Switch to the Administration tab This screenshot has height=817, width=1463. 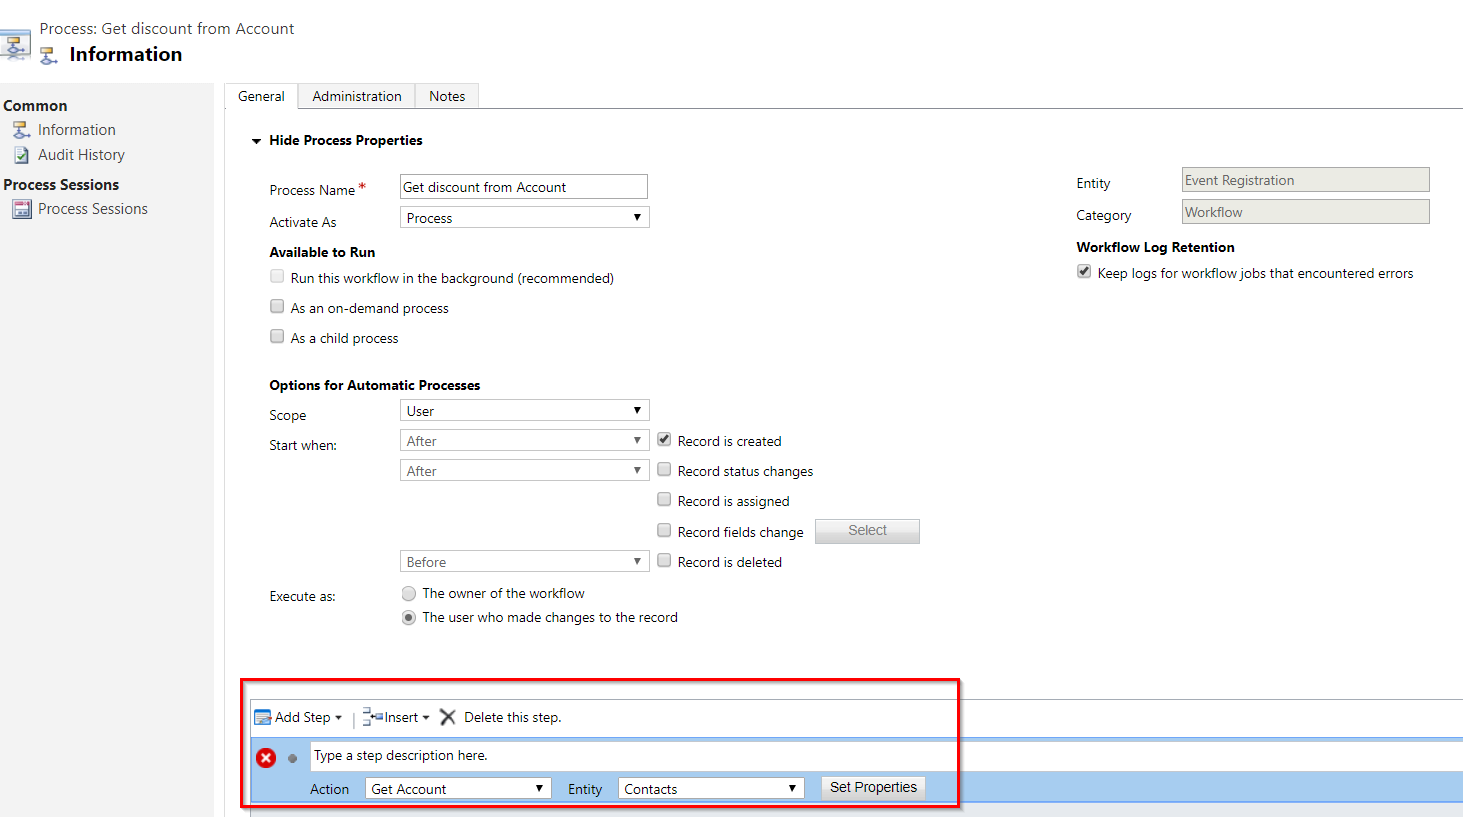(356, 96)
